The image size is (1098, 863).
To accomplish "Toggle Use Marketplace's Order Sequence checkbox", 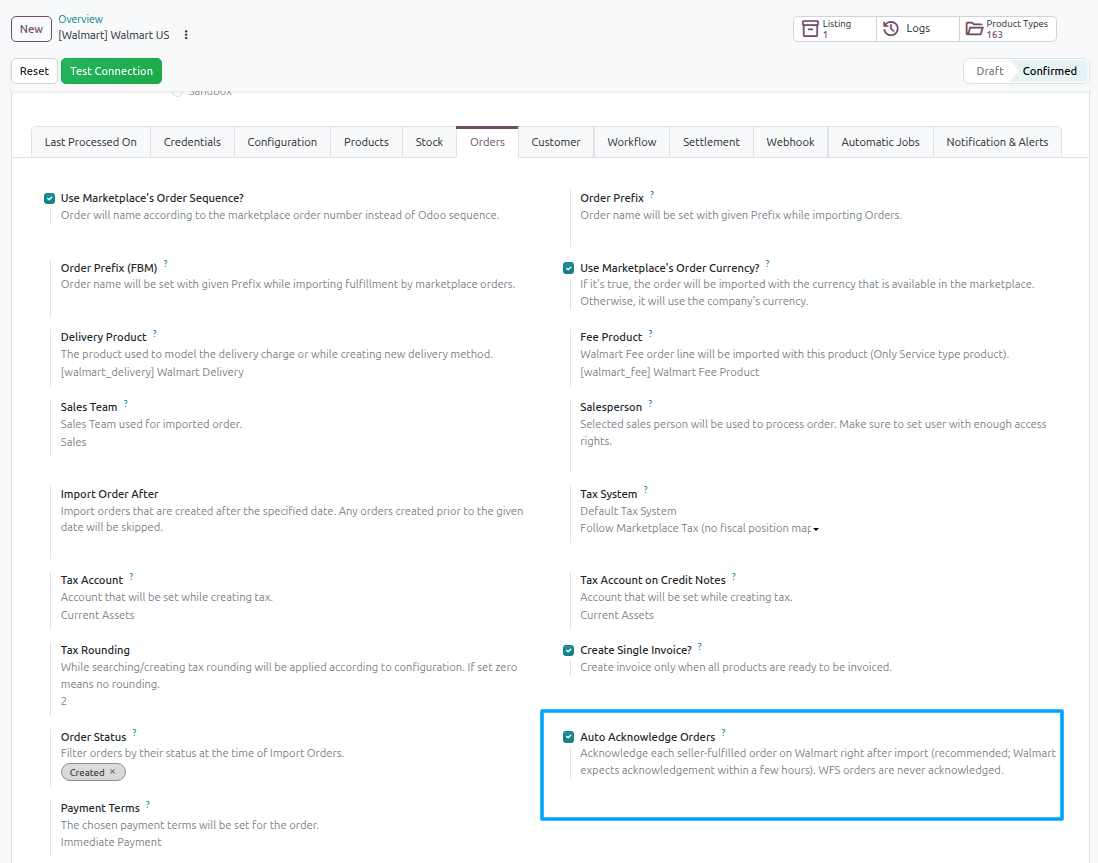I will [49, 198].
